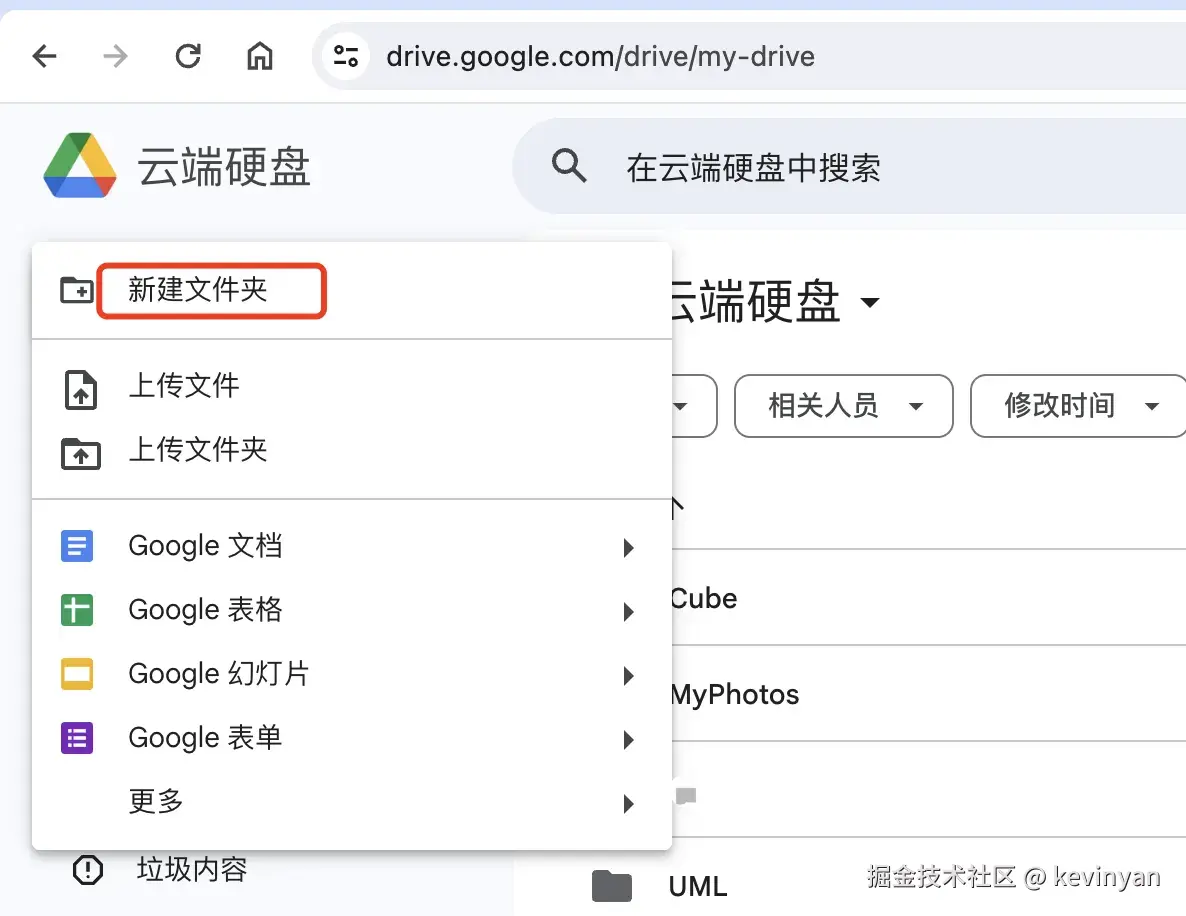Click the magnifier search icon
The height and width of the screenshot is (916, 1186).
point(569,166)
